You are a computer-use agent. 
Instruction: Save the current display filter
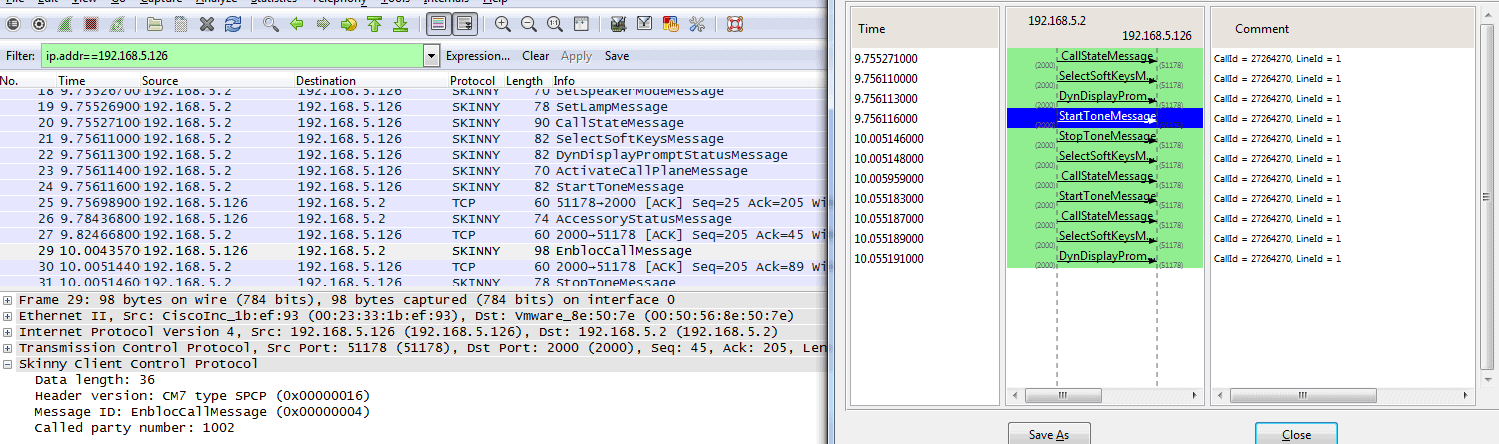click(617, 56)
